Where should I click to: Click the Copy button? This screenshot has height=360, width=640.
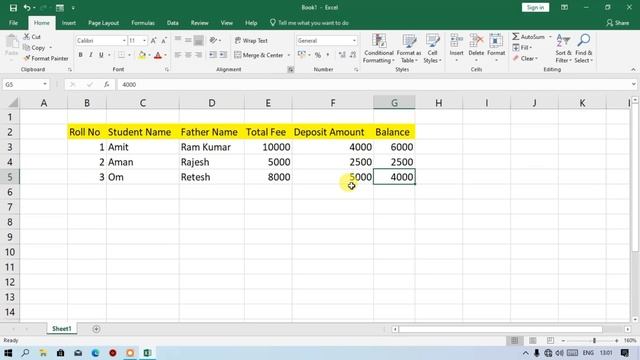34,48
